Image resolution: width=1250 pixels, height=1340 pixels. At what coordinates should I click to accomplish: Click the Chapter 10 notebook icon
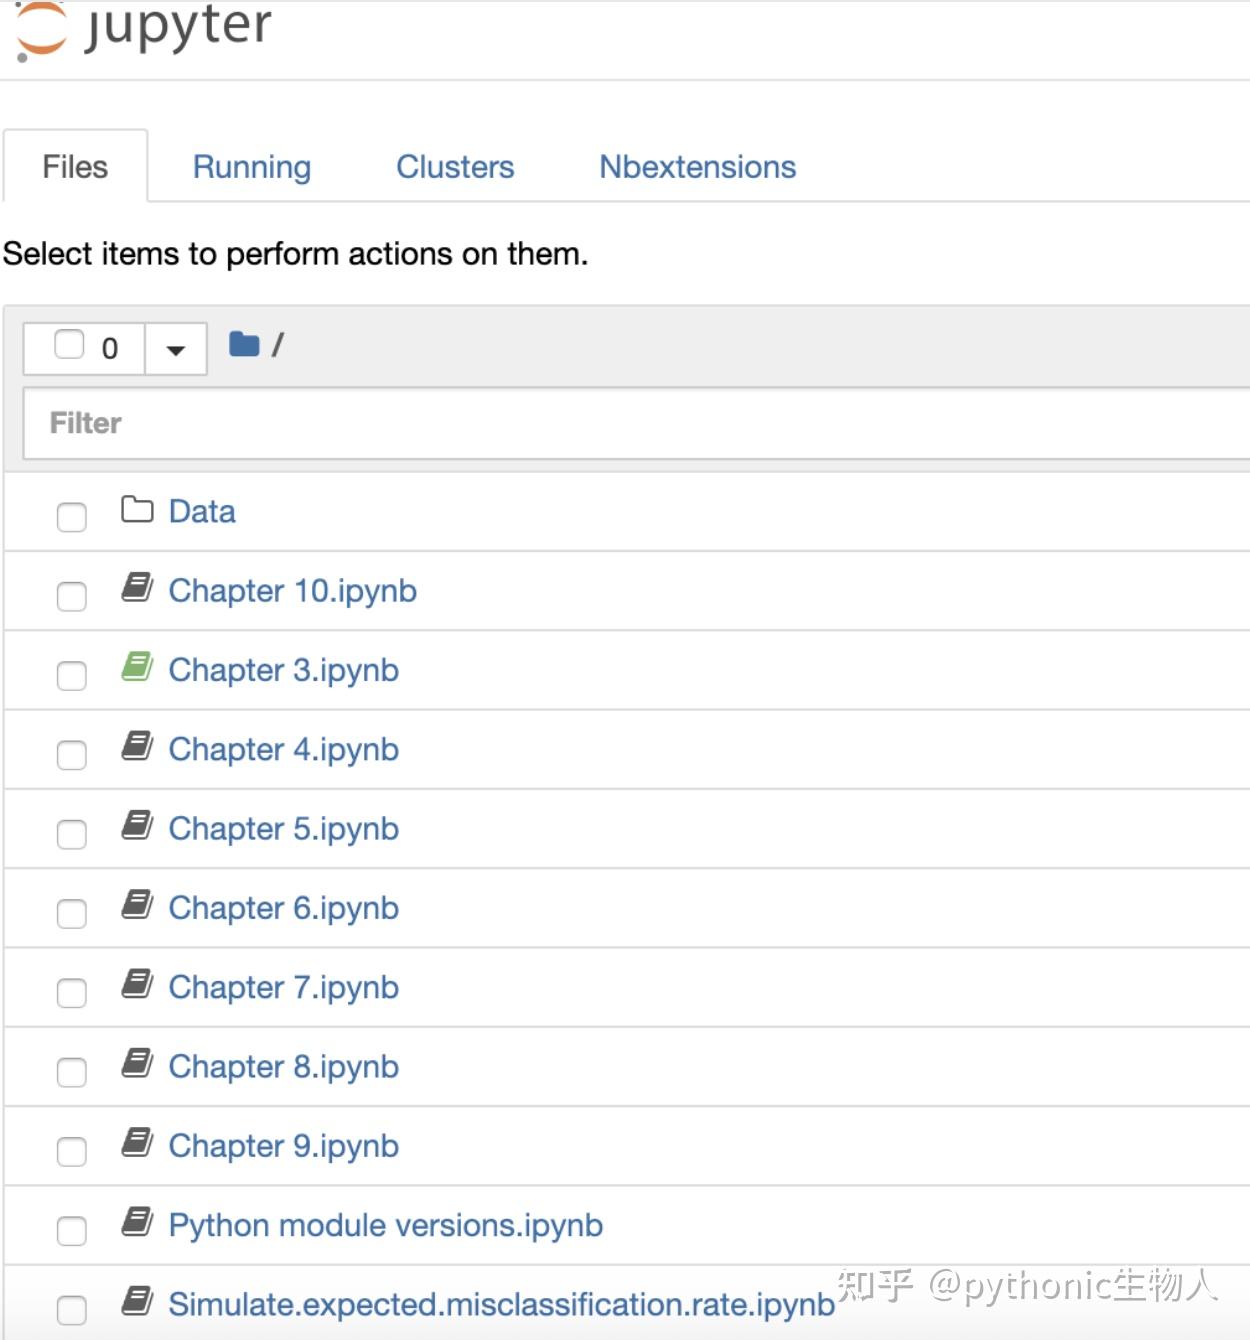click(x=137, y=588)
